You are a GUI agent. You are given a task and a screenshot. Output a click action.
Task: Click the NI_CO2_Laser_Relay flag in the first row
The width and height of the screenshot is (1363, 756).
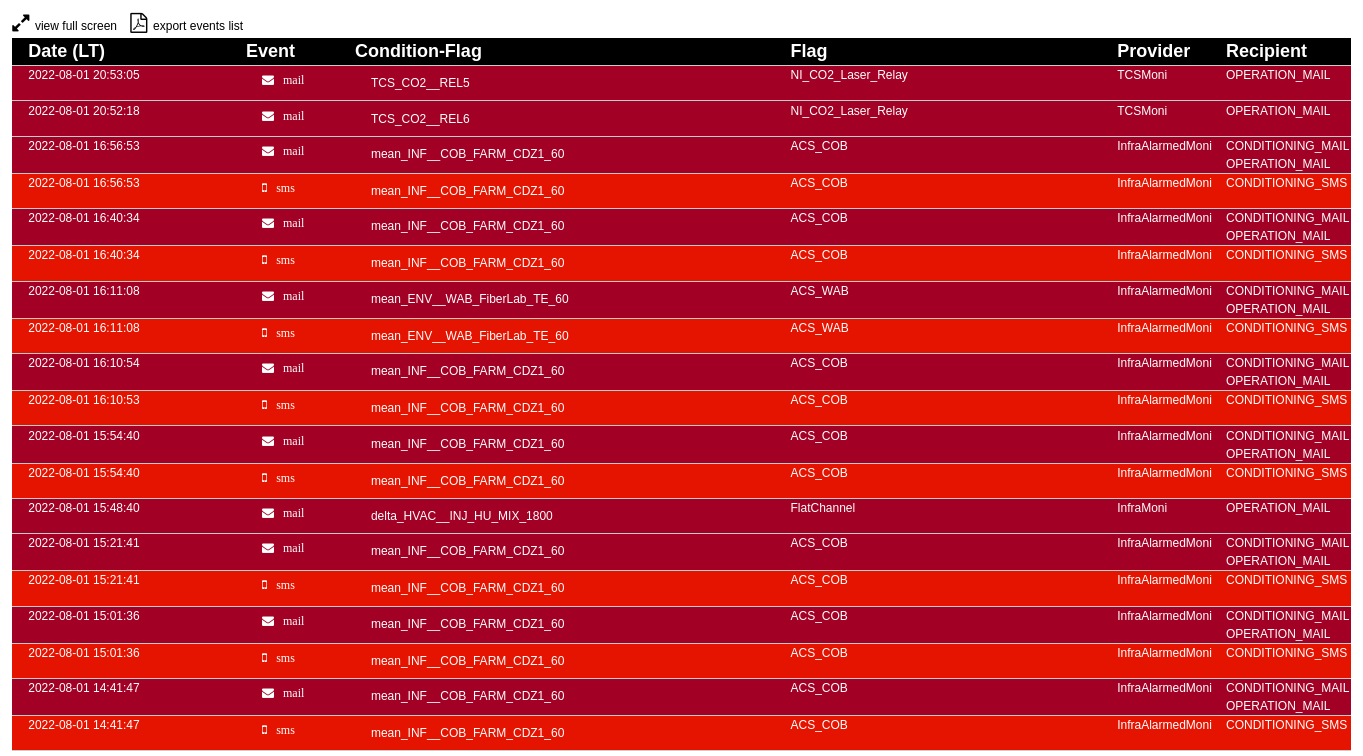(x=849, y=75)
